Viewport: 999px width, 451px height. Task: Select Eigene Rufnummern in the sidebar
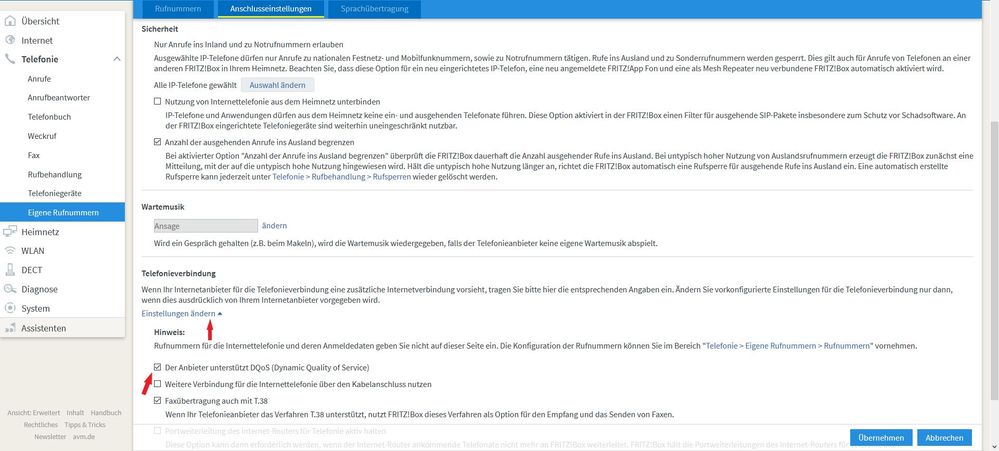(x=62, y=212)
